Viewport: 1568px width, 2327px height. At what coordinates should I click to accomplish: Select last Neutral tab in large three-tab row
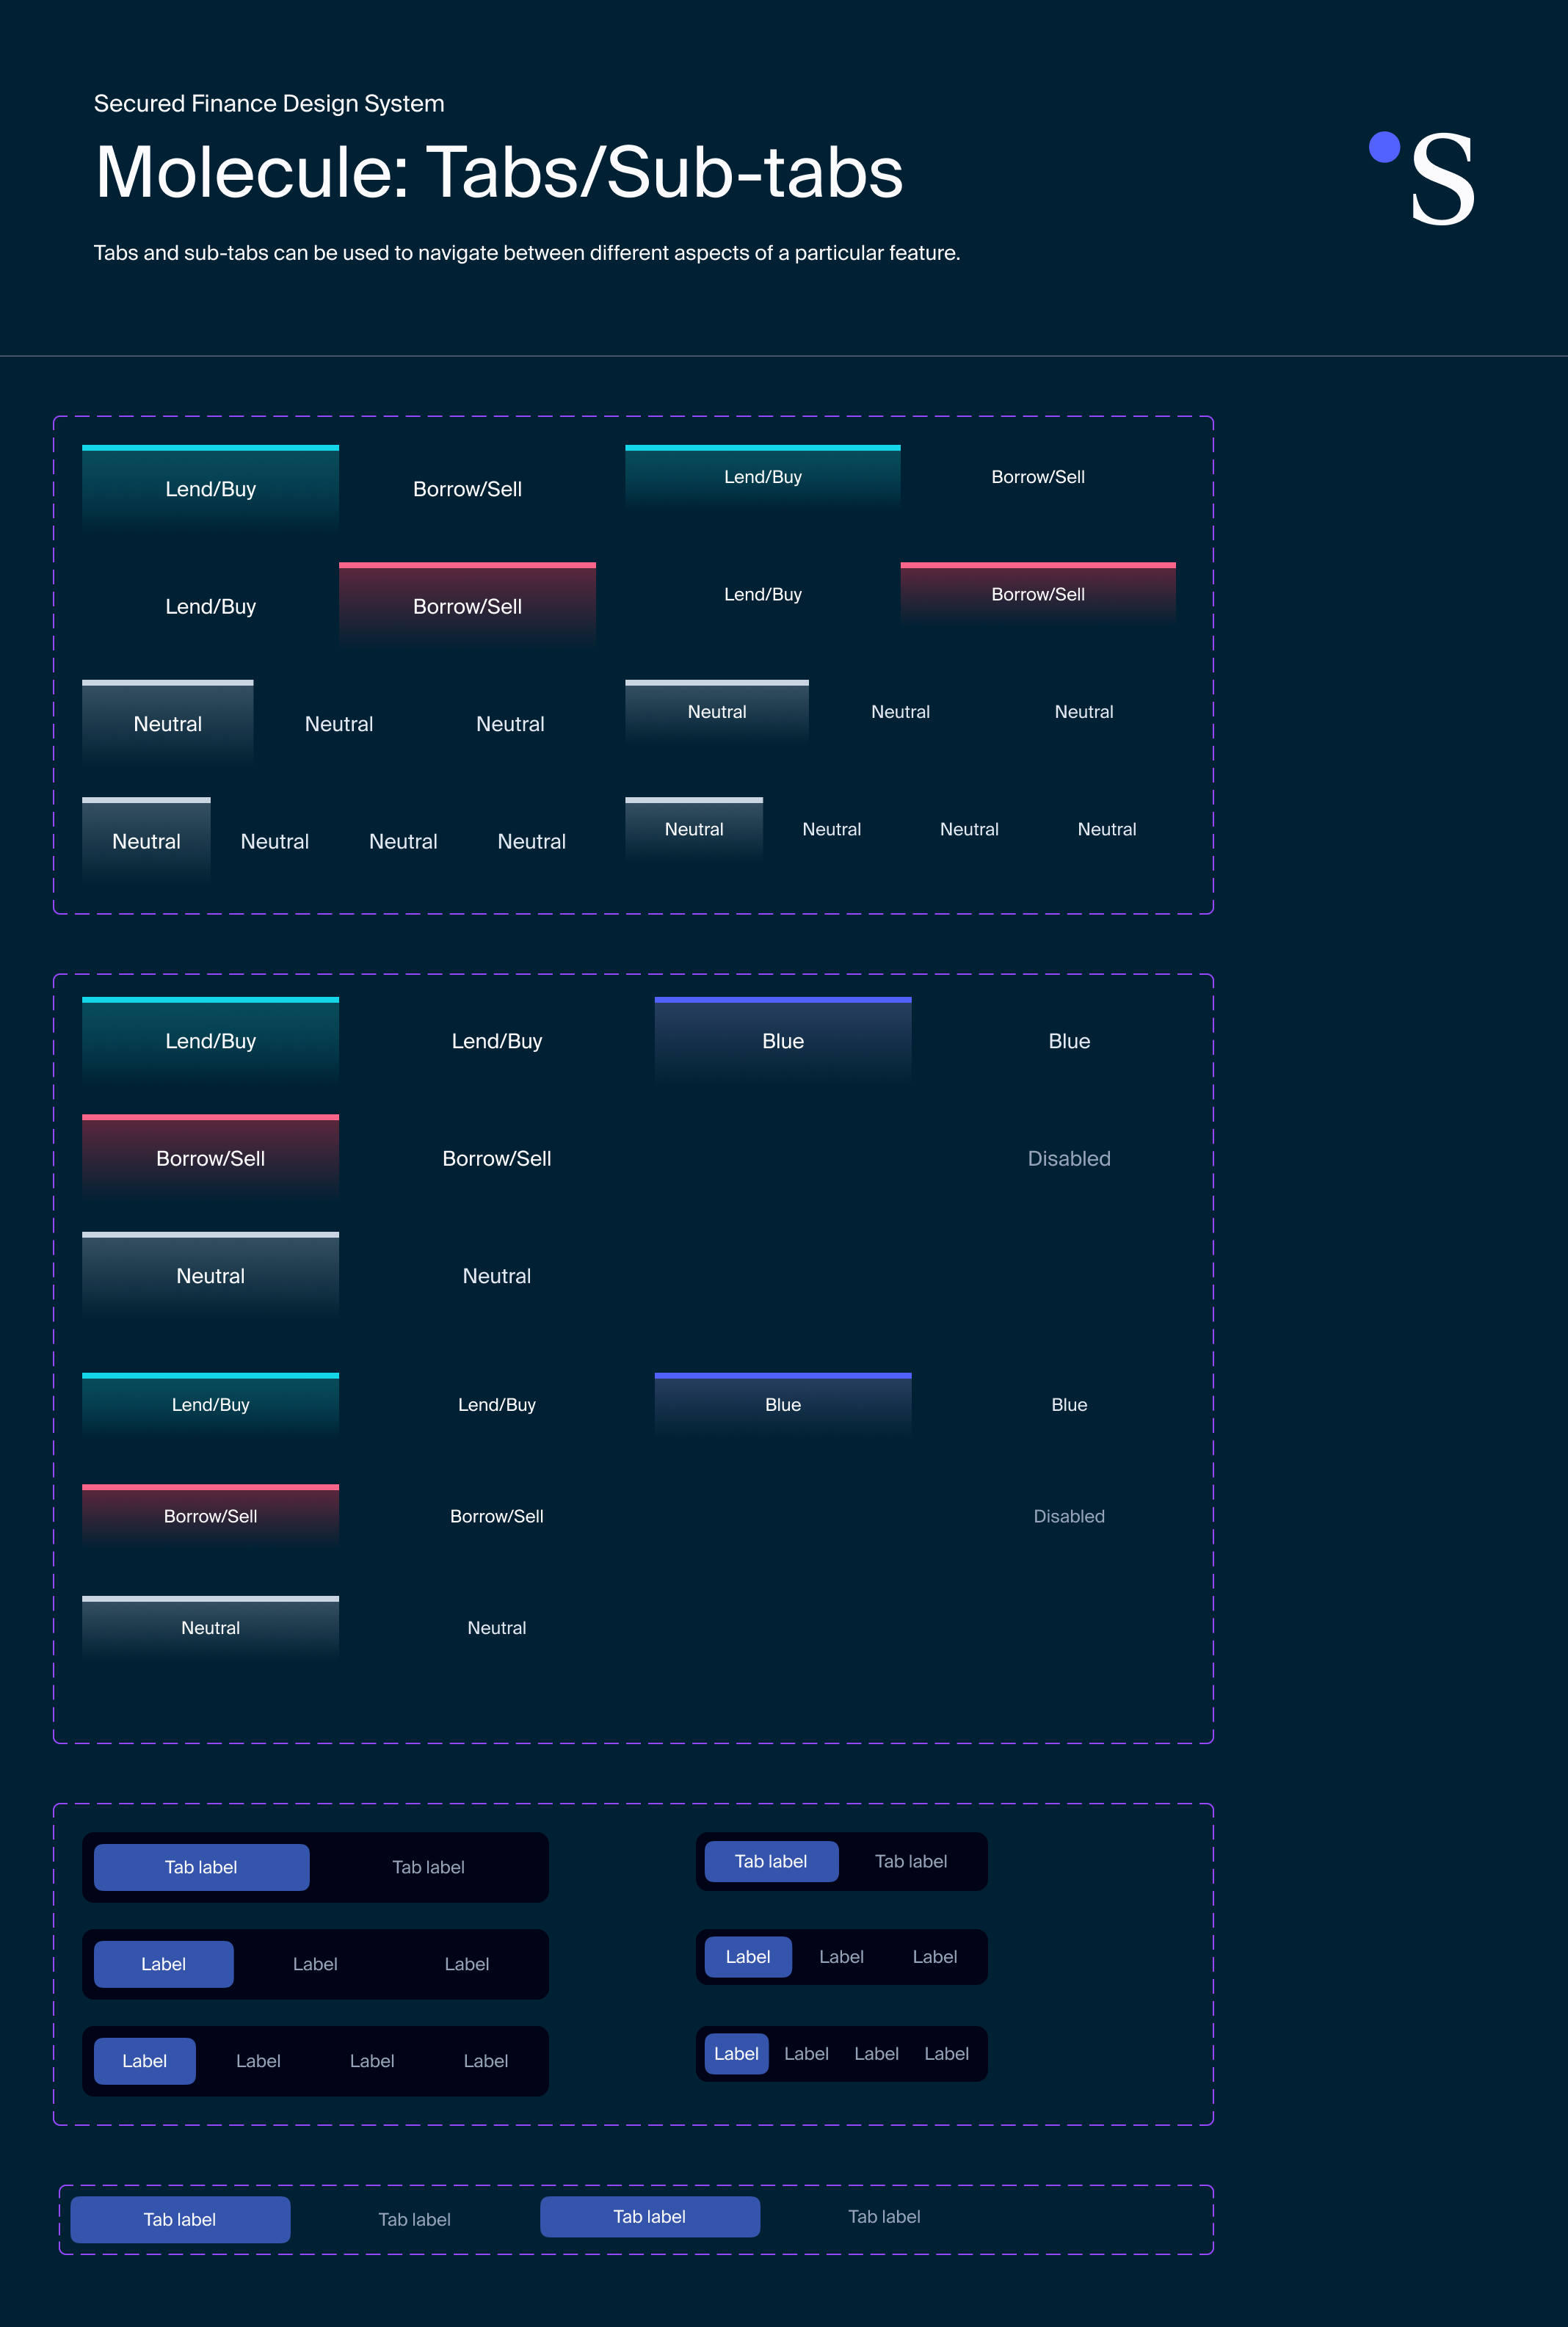point(510,723)
